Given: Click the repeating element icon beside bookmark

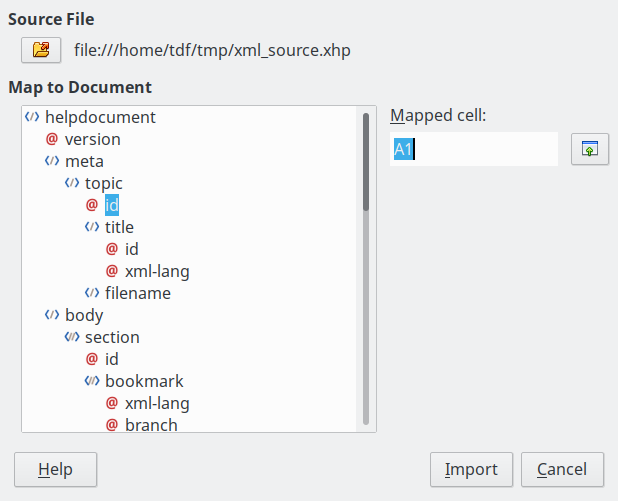Looking at the screenshot, I should [92, 381].
